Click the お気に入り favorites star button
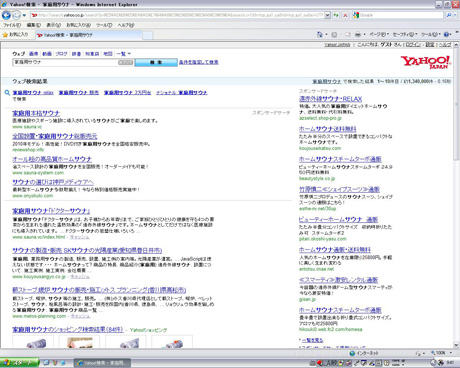The image size is (460, 368). click(15, 35)
